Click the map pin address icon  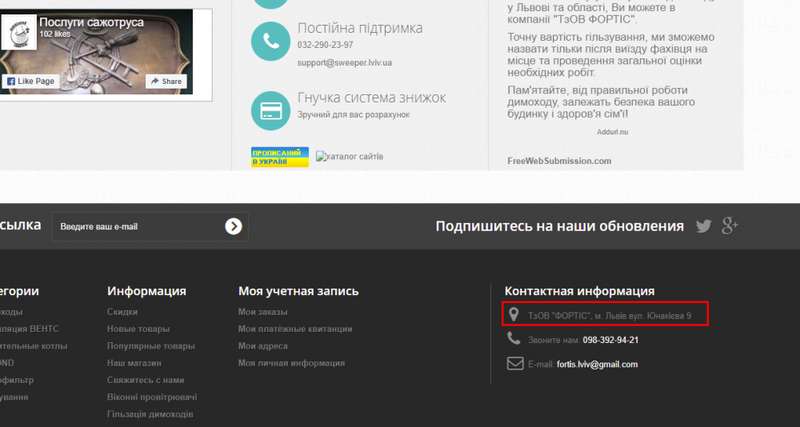[x=514, y=315]
